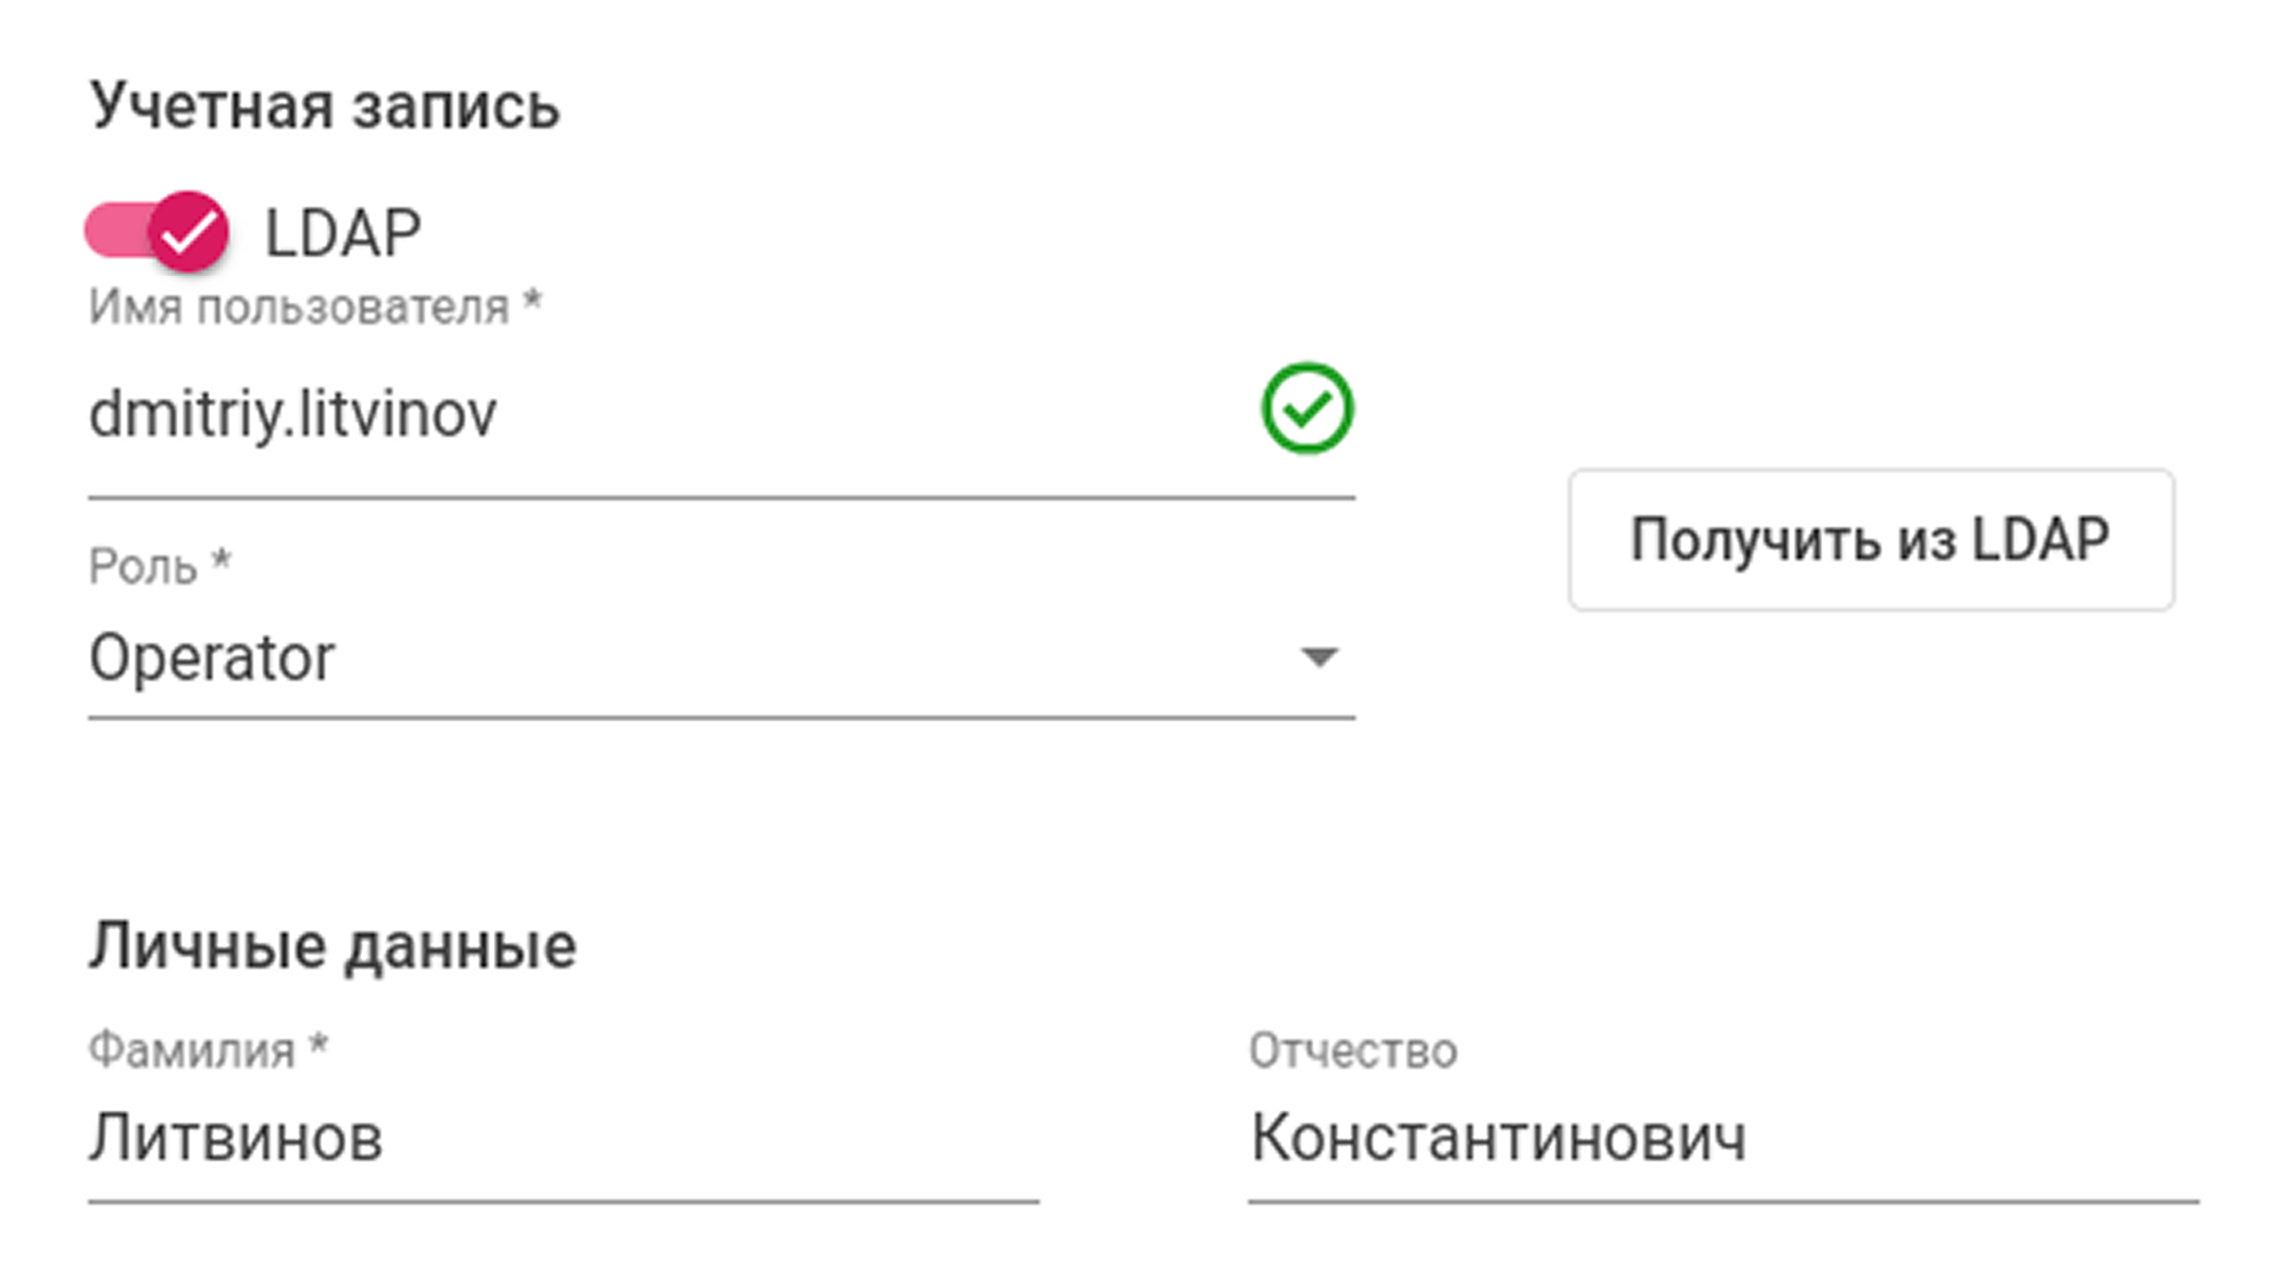The width and height of the screenshot is (2280, 1276).
Task: Place cursor in dmitriy.litvinov text
Action: 292,414
